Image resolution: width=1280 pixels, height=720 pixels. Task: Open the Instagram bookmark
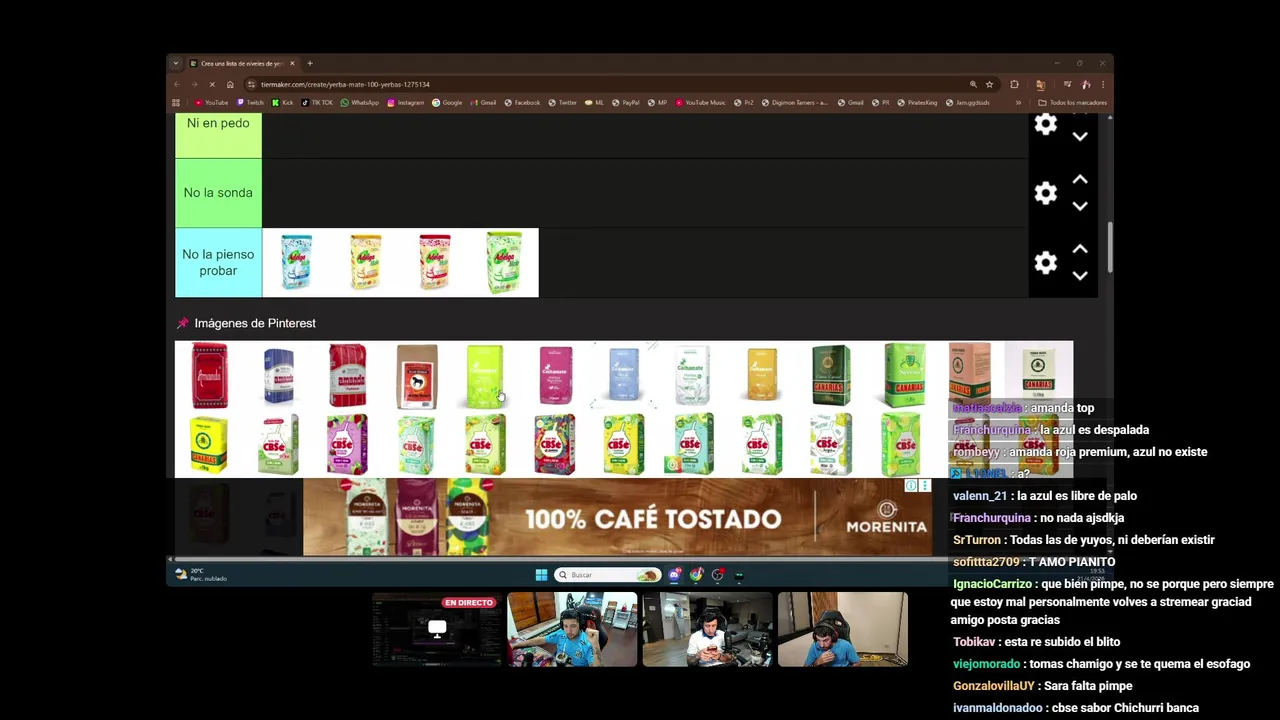pyautogui.click(x=405, y=102)
